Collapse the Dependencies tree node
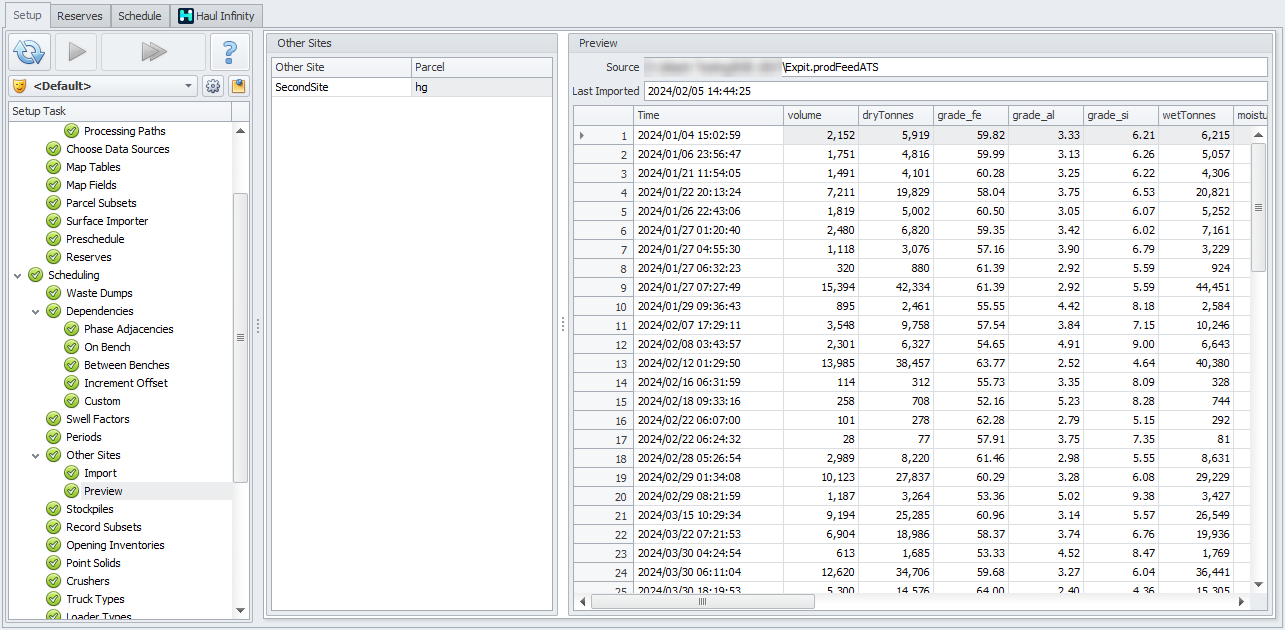This screenshot has width=1285, height=630. point(36,311)
